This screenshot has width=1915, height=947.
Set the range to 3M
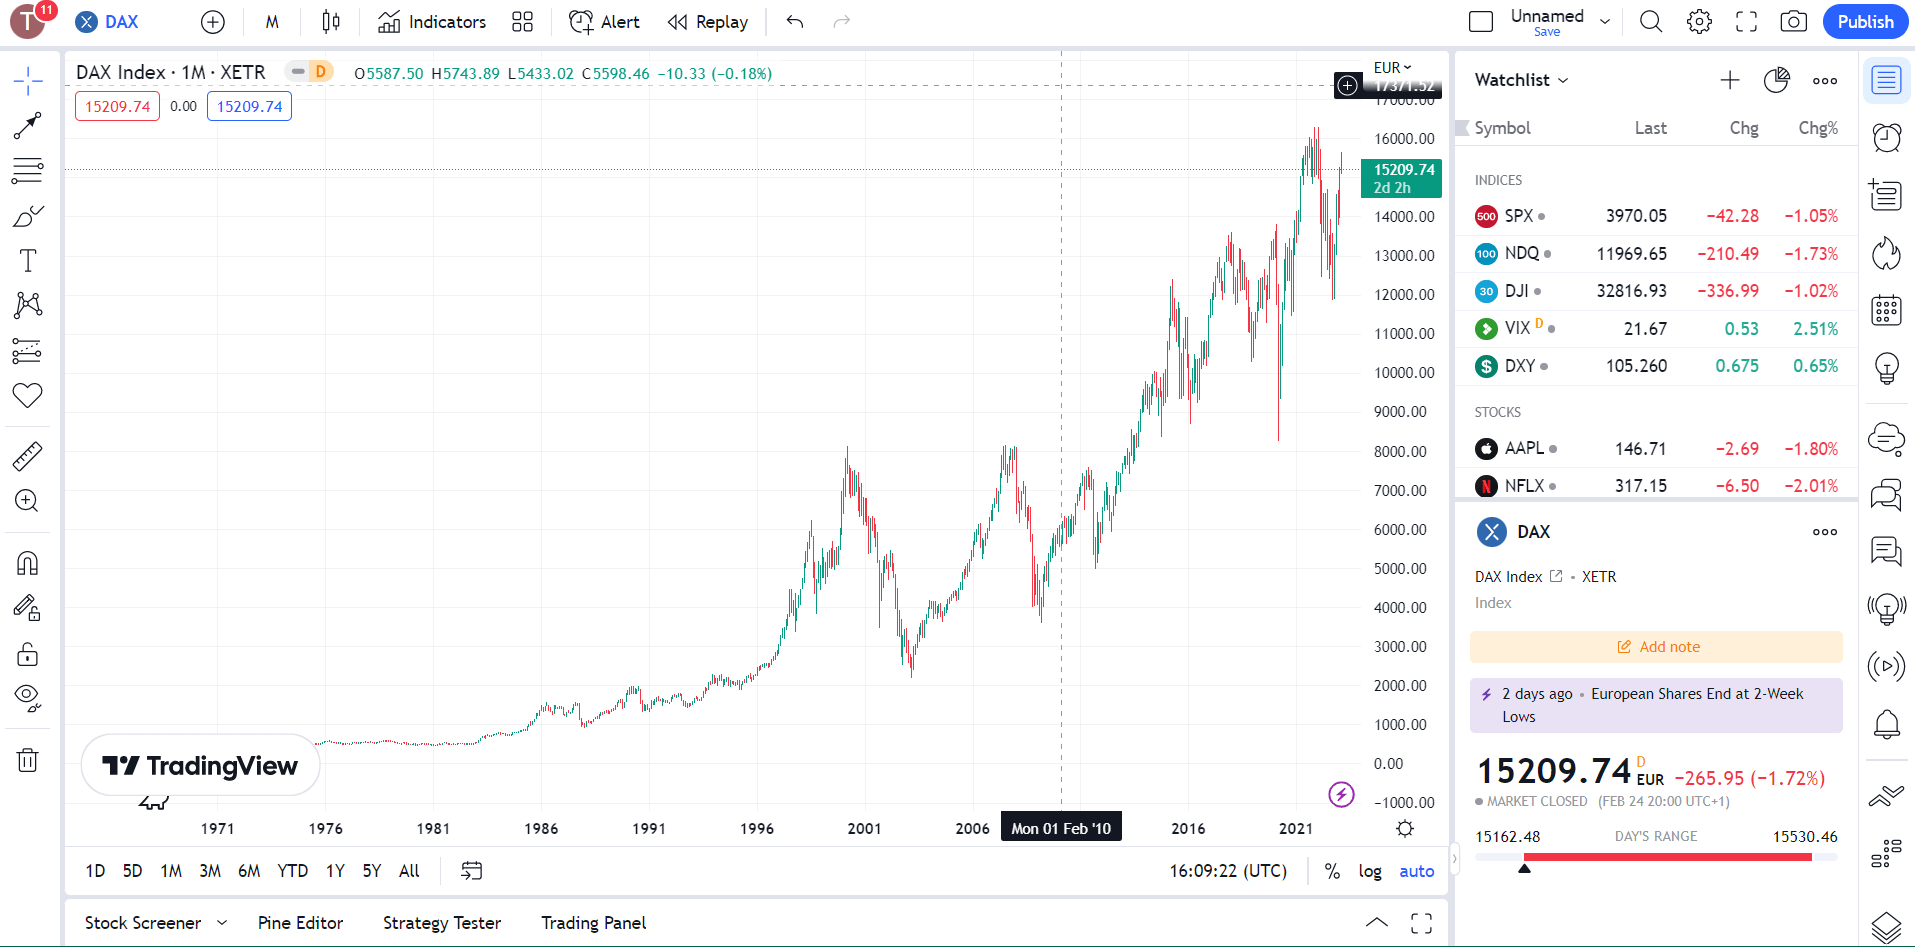coord(210,871)
